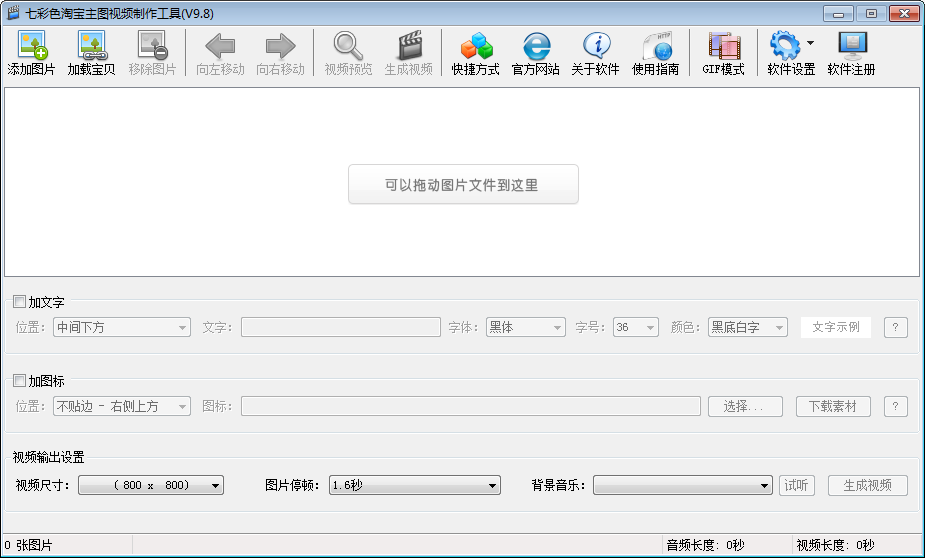Expand the arrow beside 软件设置 gear
This screenshot has height=558, width=925.
(811, 42)
